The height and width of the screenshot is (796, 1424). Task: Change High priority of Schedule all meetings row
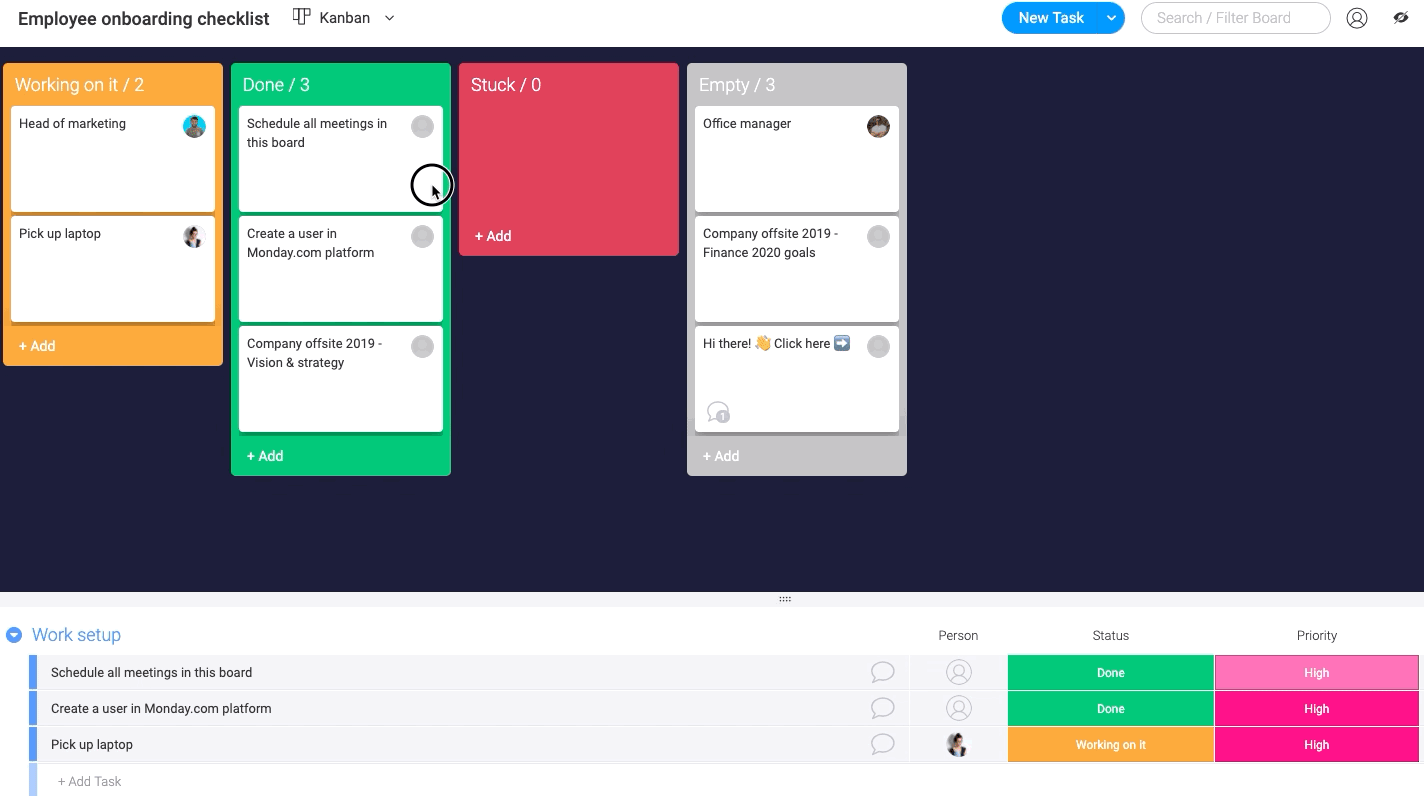click(1317, 673)
